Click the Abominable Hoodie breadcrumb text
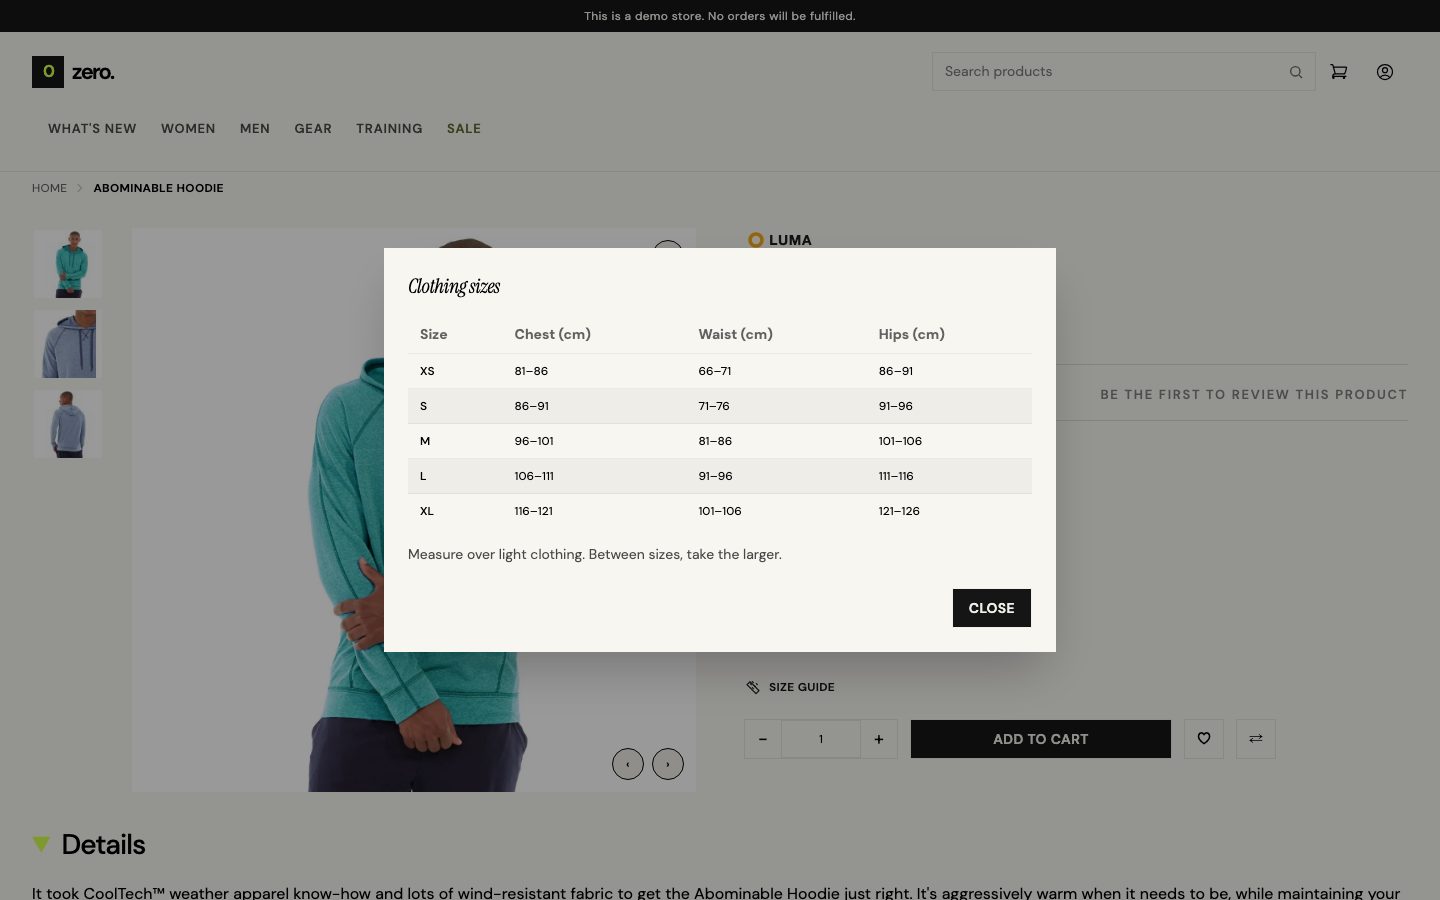Viewport: 1440px width, 900px height. tap(158, 188)
